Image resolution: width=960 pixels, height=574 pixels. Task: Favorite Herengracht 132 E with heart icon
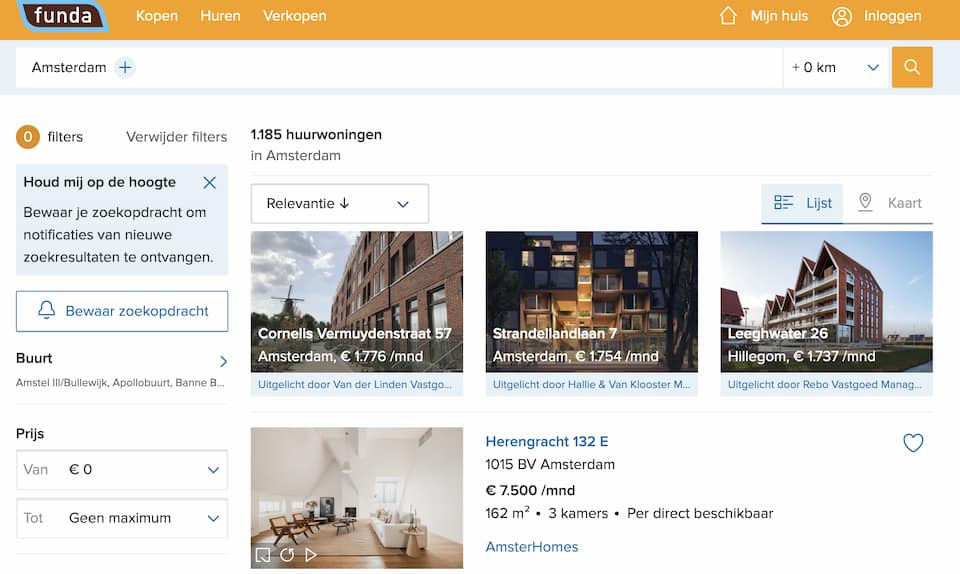tap(913, 443)
